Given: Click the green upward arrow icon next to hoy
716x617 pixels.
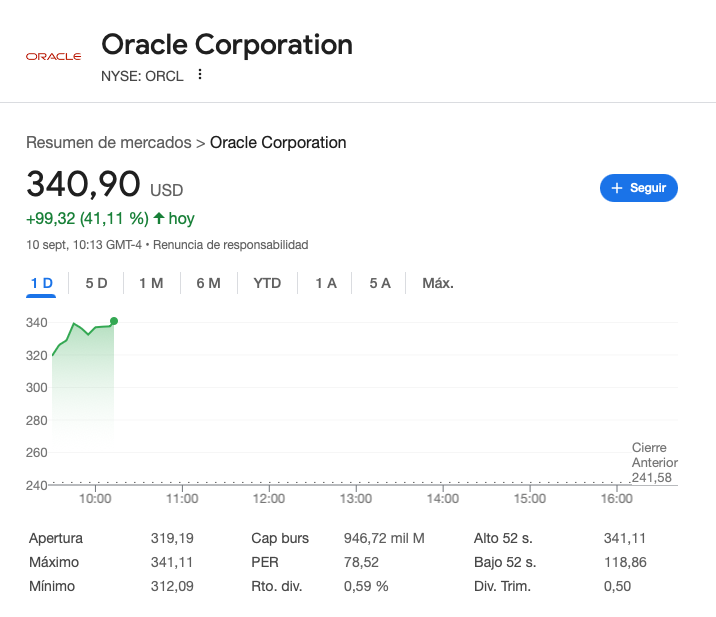Looking at the screenshot, I should point(159,218).
